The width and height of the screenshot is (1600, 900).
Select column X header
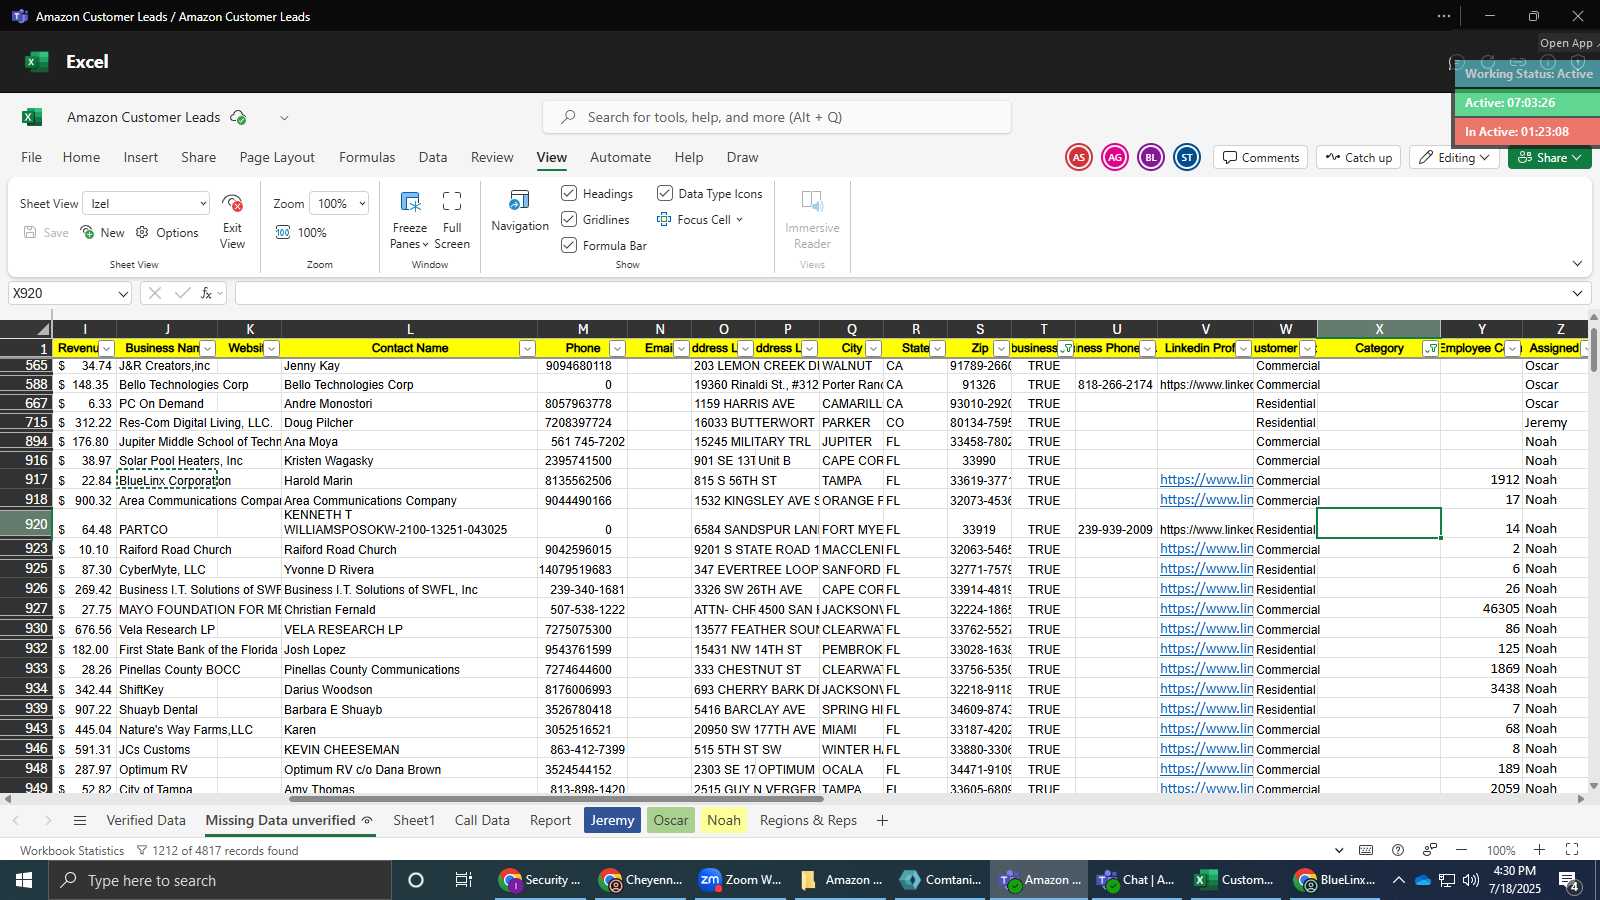point(1379,329)
